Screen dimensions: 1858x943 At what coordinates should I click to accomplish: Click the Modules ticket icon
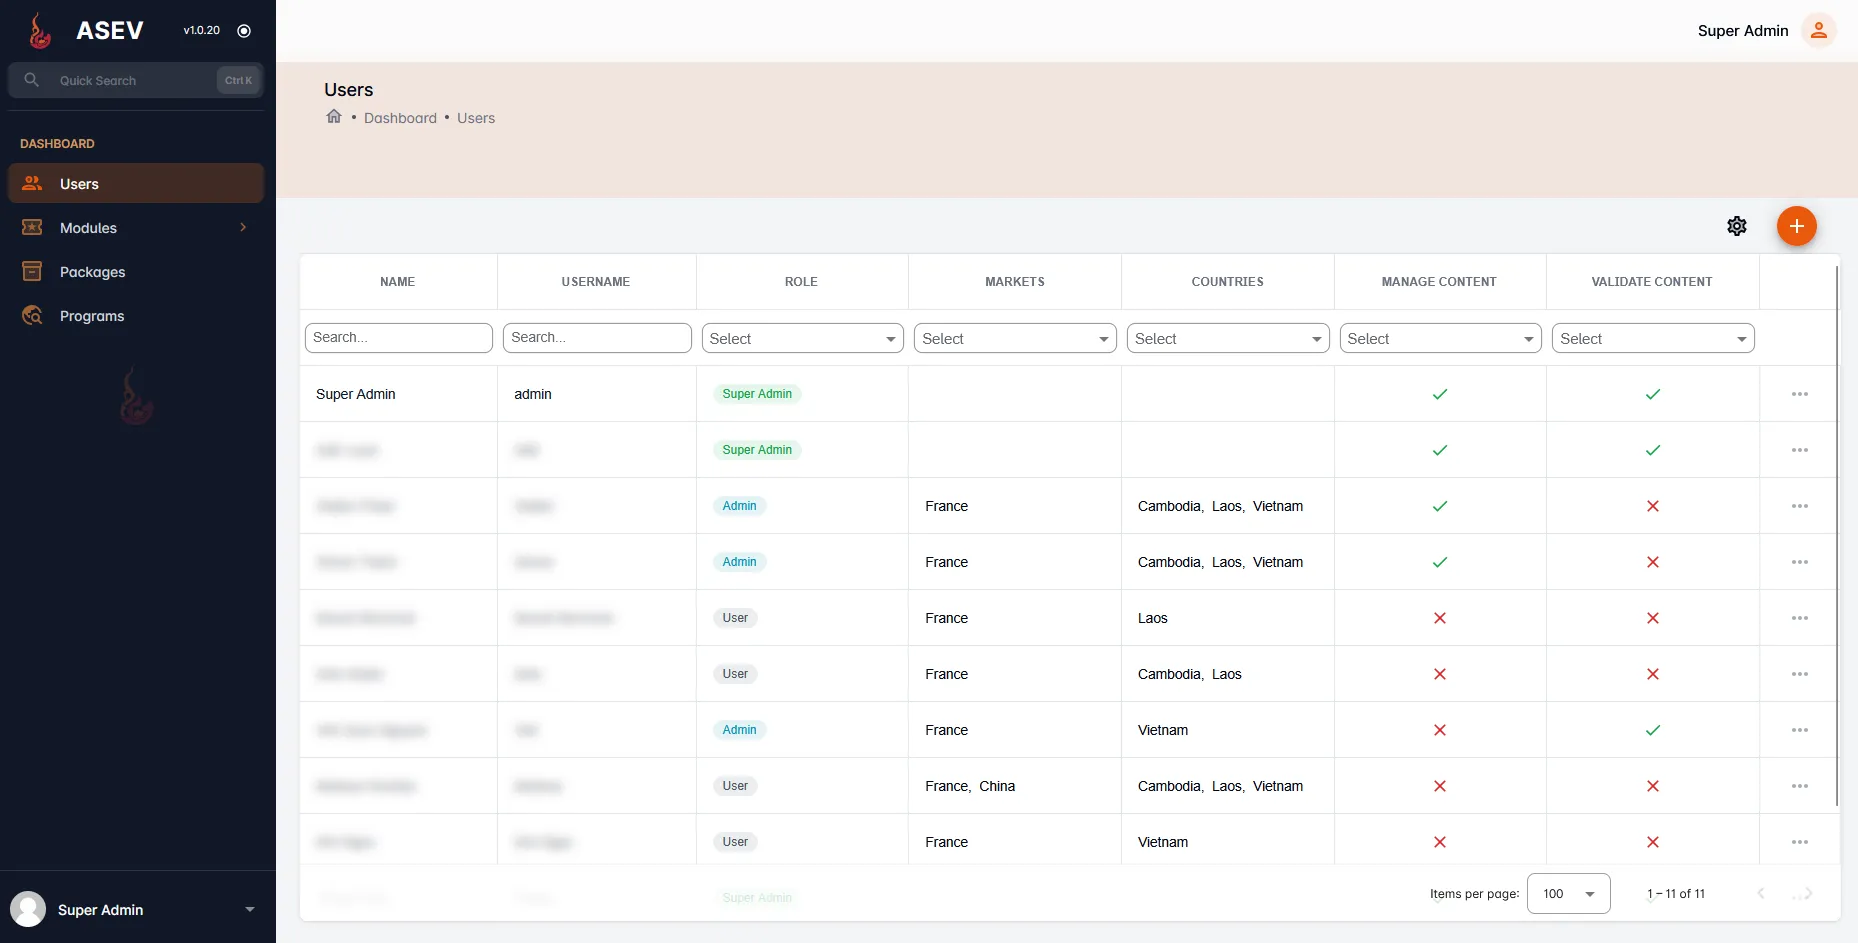(32, 228)
